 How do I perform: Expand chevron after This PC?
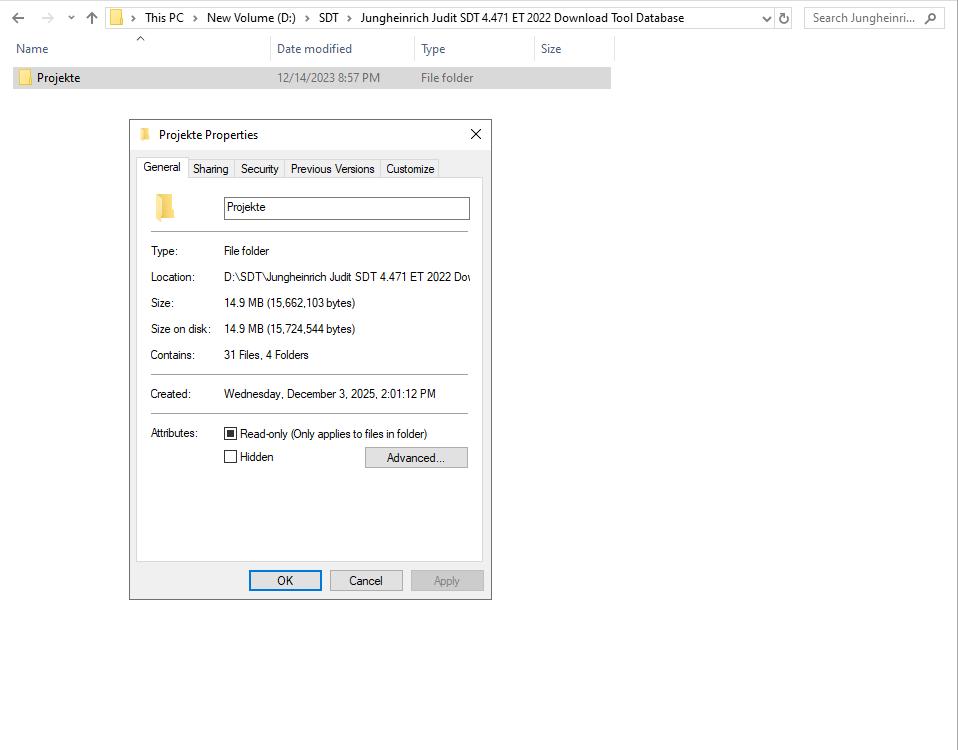(x=195, y=18)
